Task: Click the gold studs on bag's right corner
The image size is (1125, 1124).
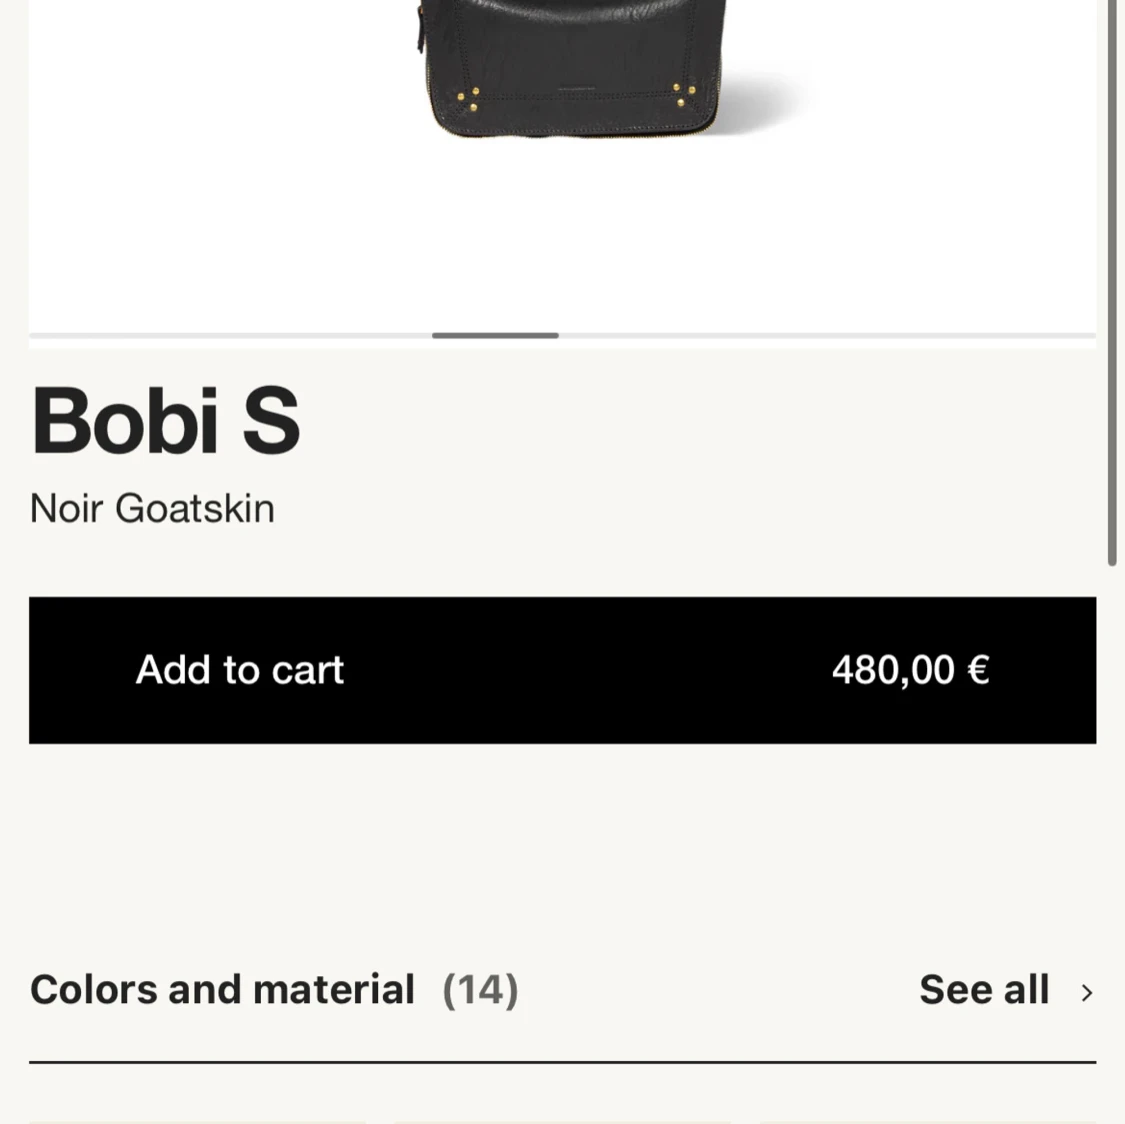Action: [x=684, y=94]
